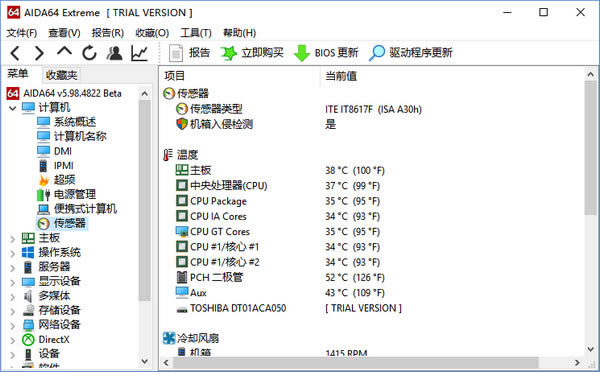600x372 pixels.
Task: Collapse the 计算机 tree node
Action: pos(12,108)
